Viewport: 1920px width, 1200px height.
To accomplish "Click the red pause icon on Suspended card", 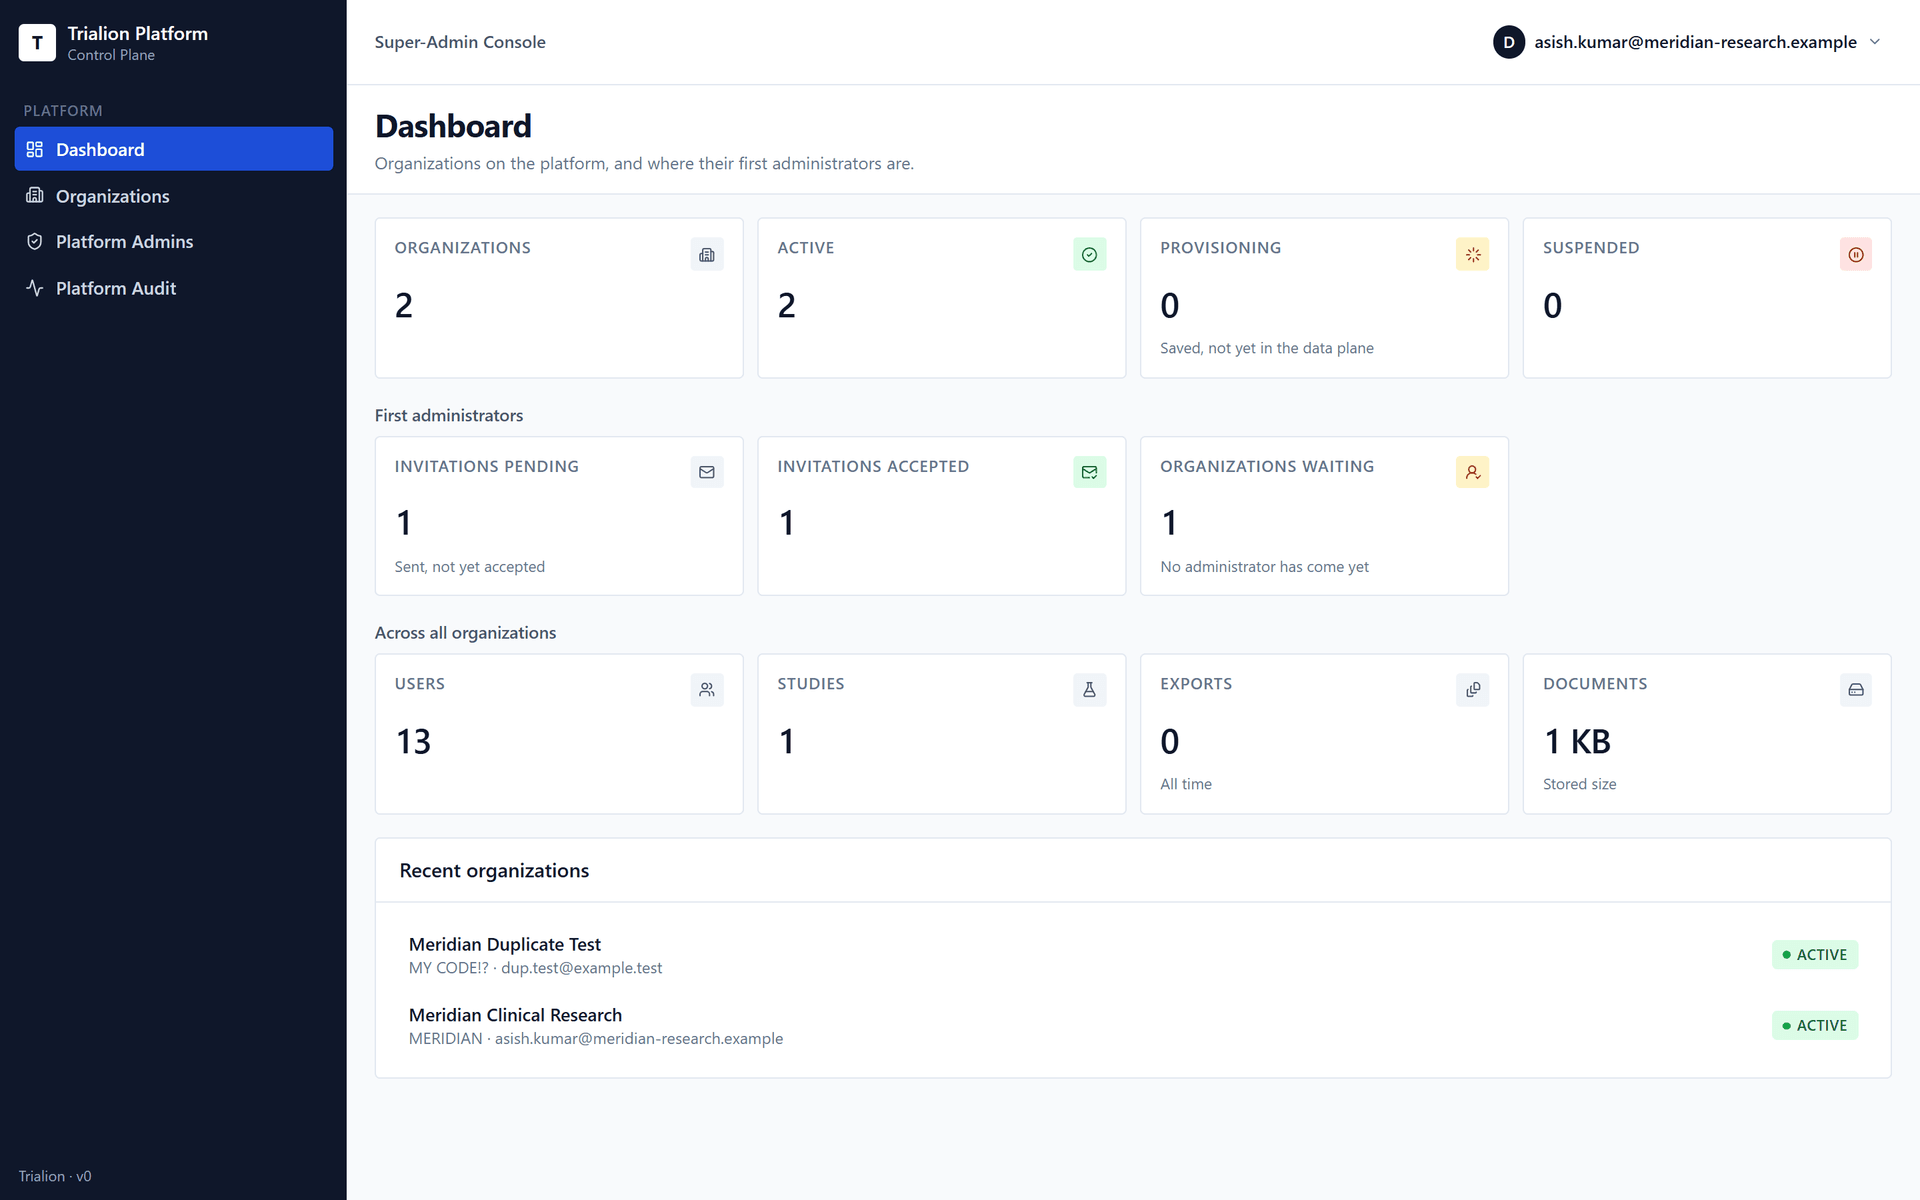I will click(x=1856, y=254).
